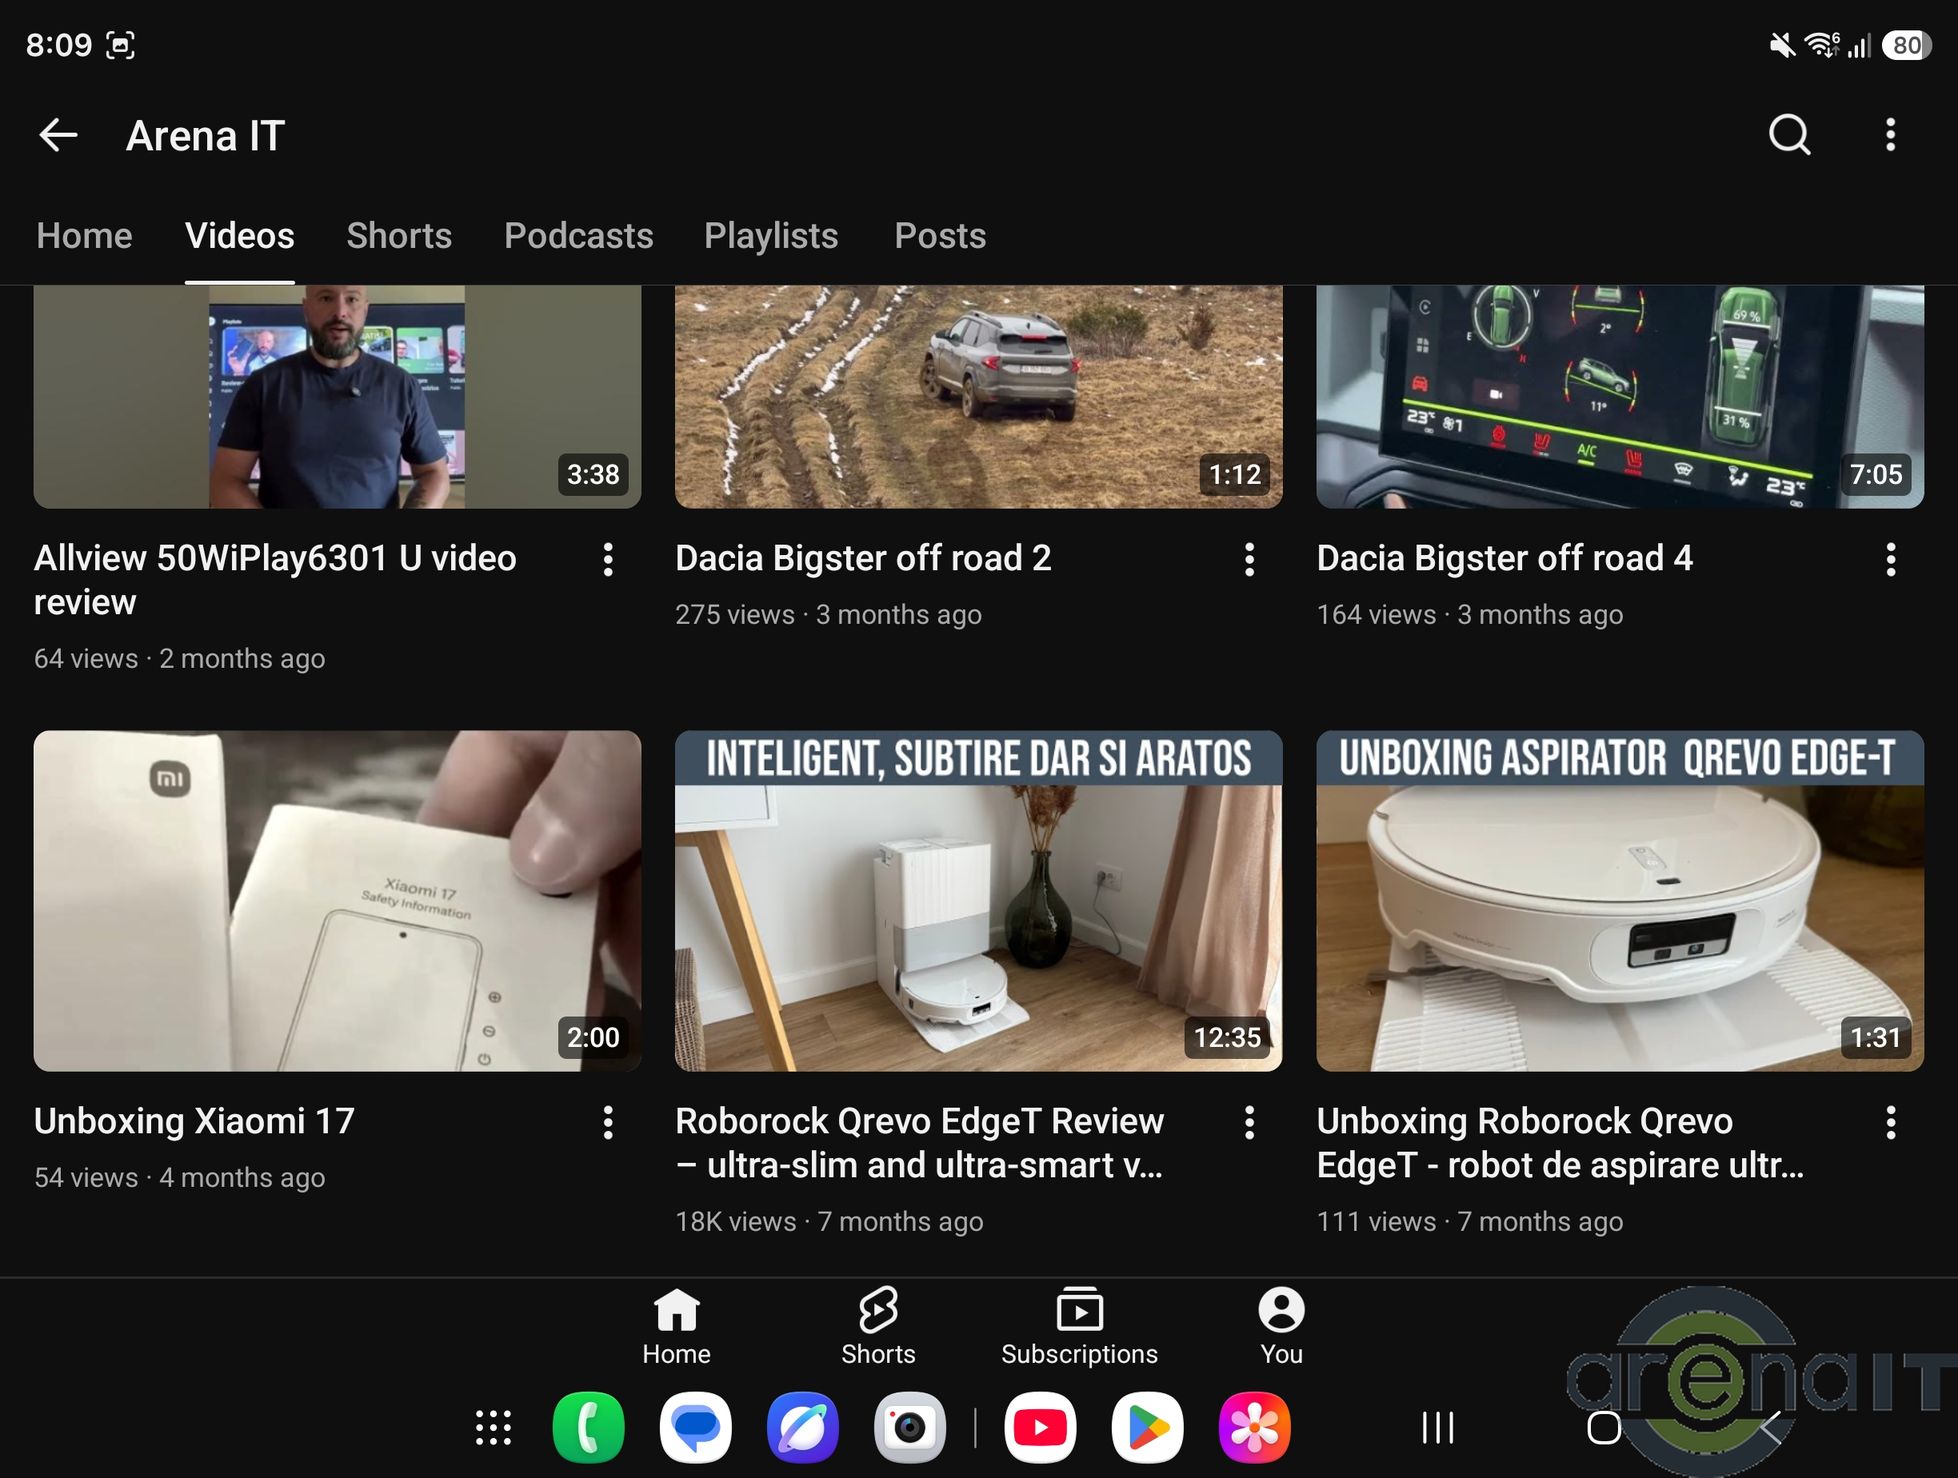
Task: Open the channel search magnifier icon
Action: pos(1789,135)
